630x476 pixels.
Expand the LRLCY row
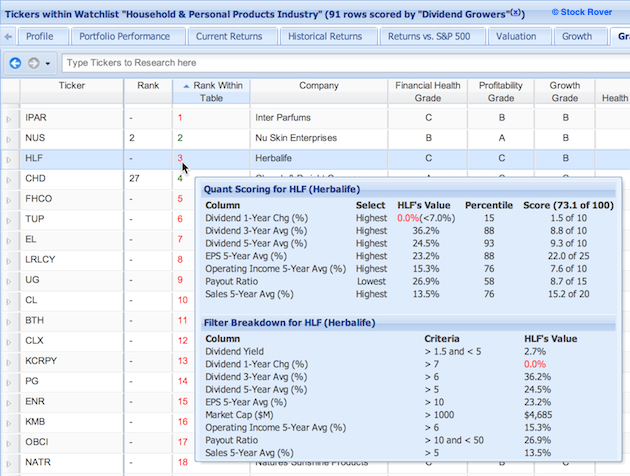pyautogui.click(x=9, y=261)
